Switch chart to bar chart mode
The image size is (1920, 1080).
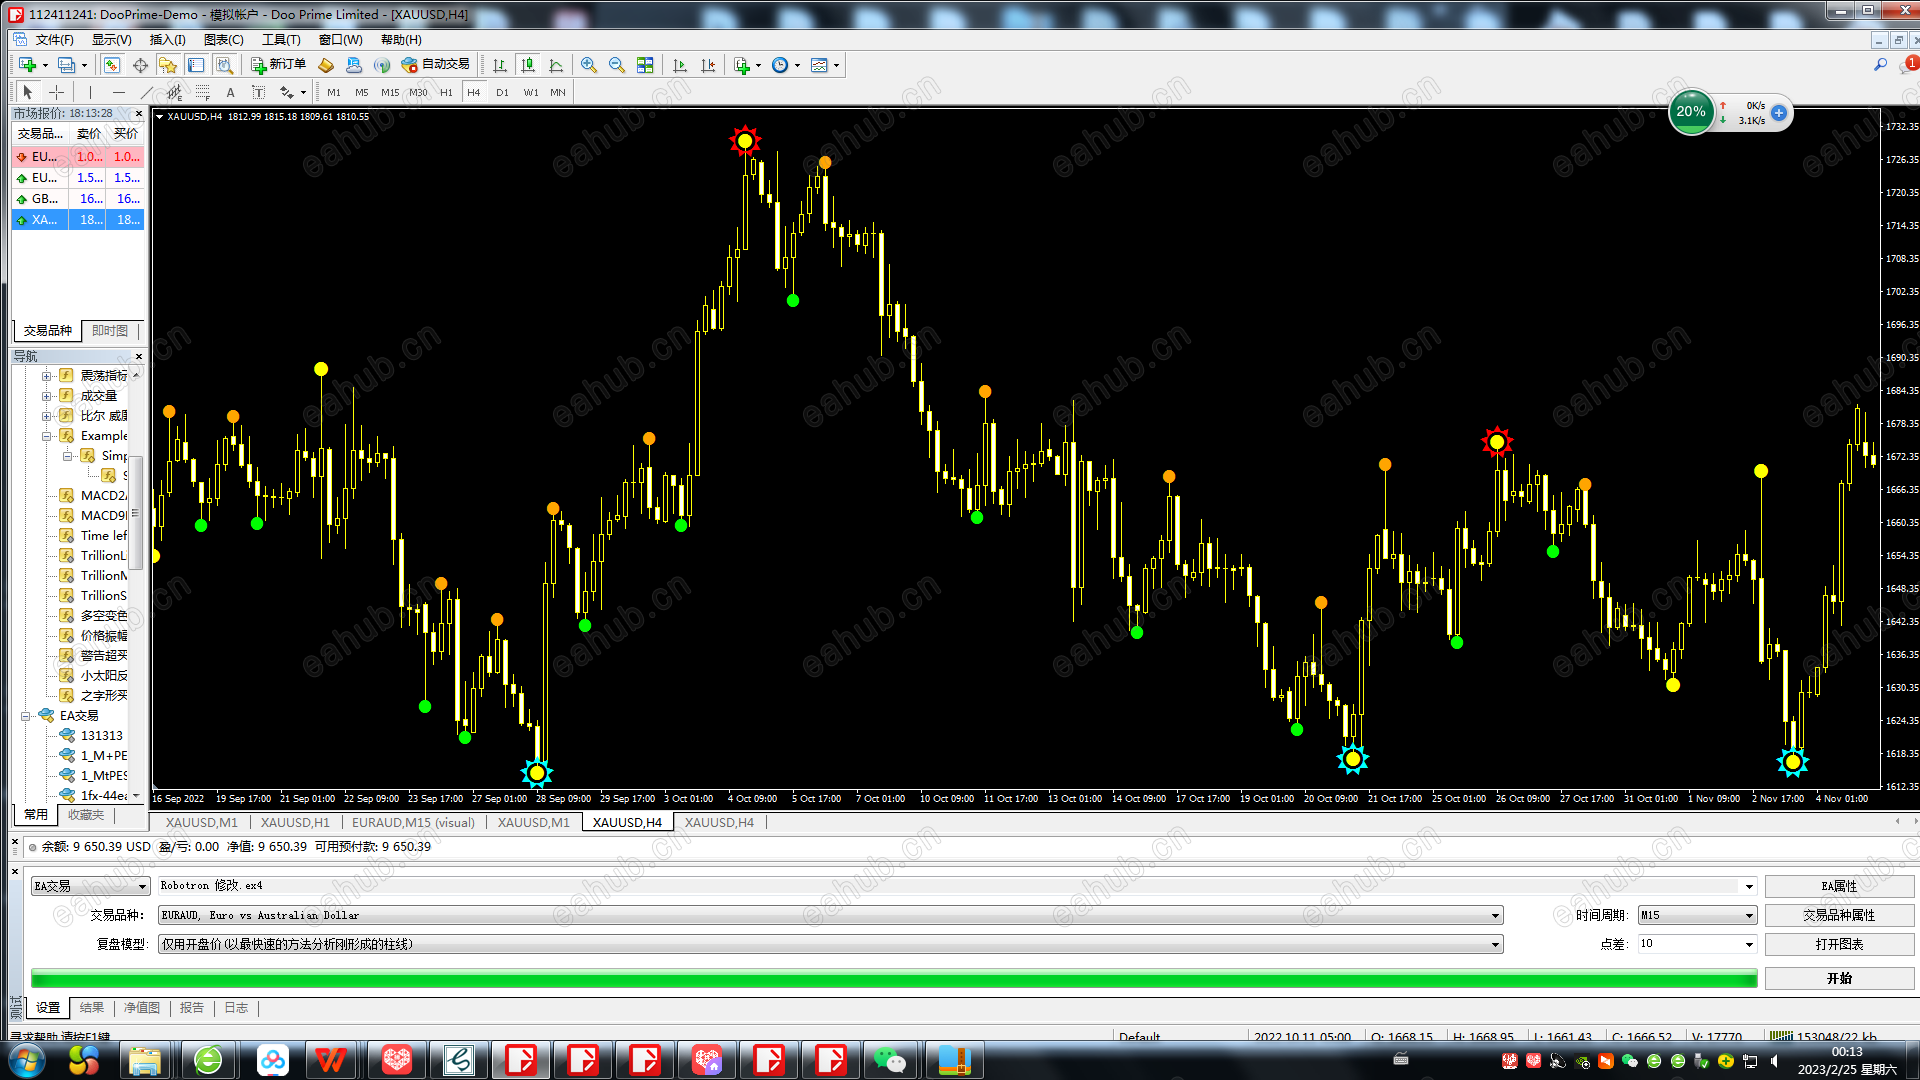tap(500, 65)
